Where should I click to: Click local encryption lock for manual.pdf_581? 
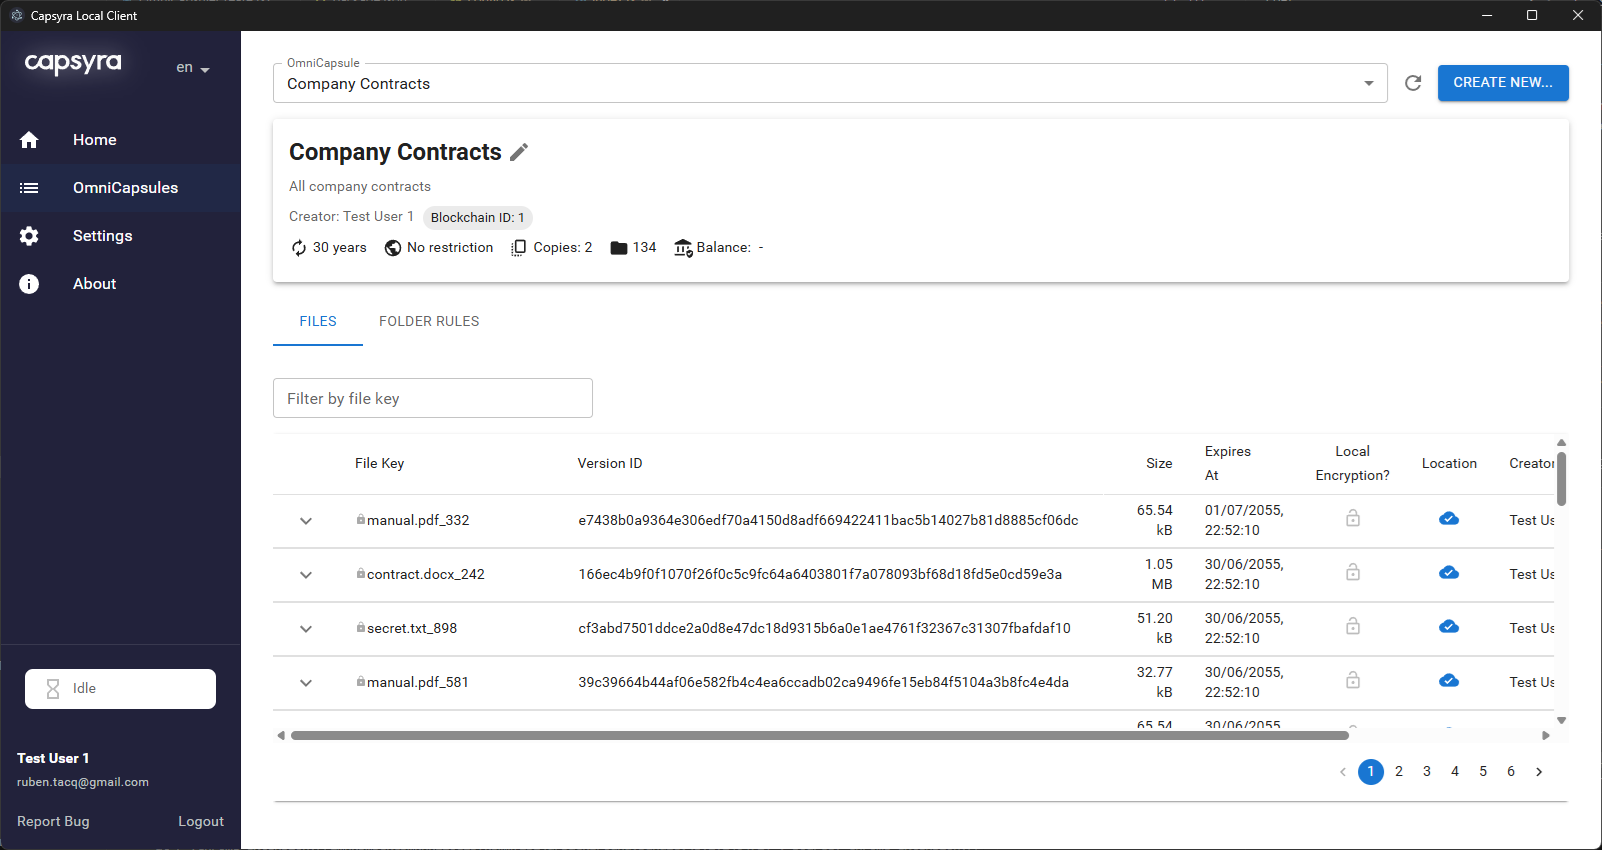click(1353, 680)
